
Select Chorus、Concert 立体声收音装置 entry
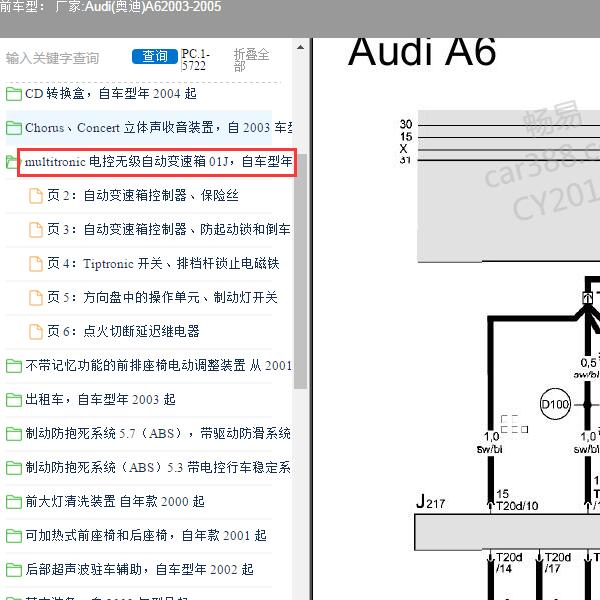click(x=158, y=127)
